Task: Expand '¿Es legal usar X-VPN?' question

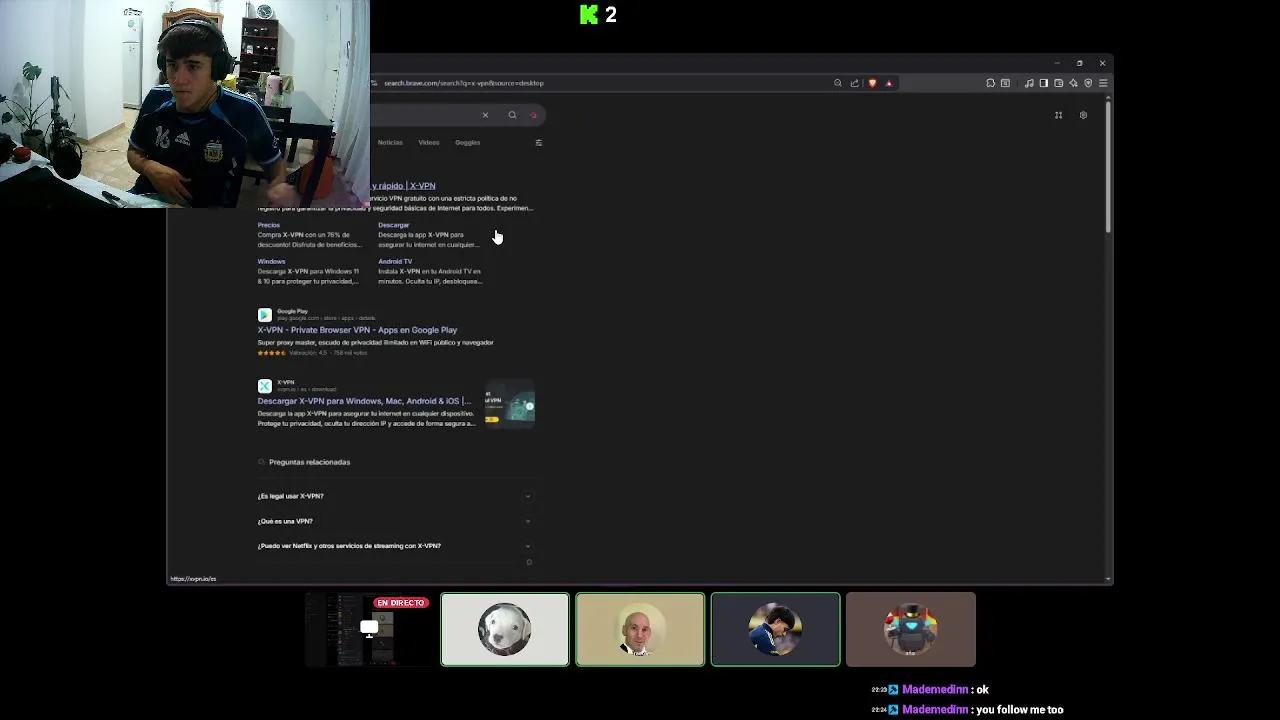Action: tap(395, 496)
